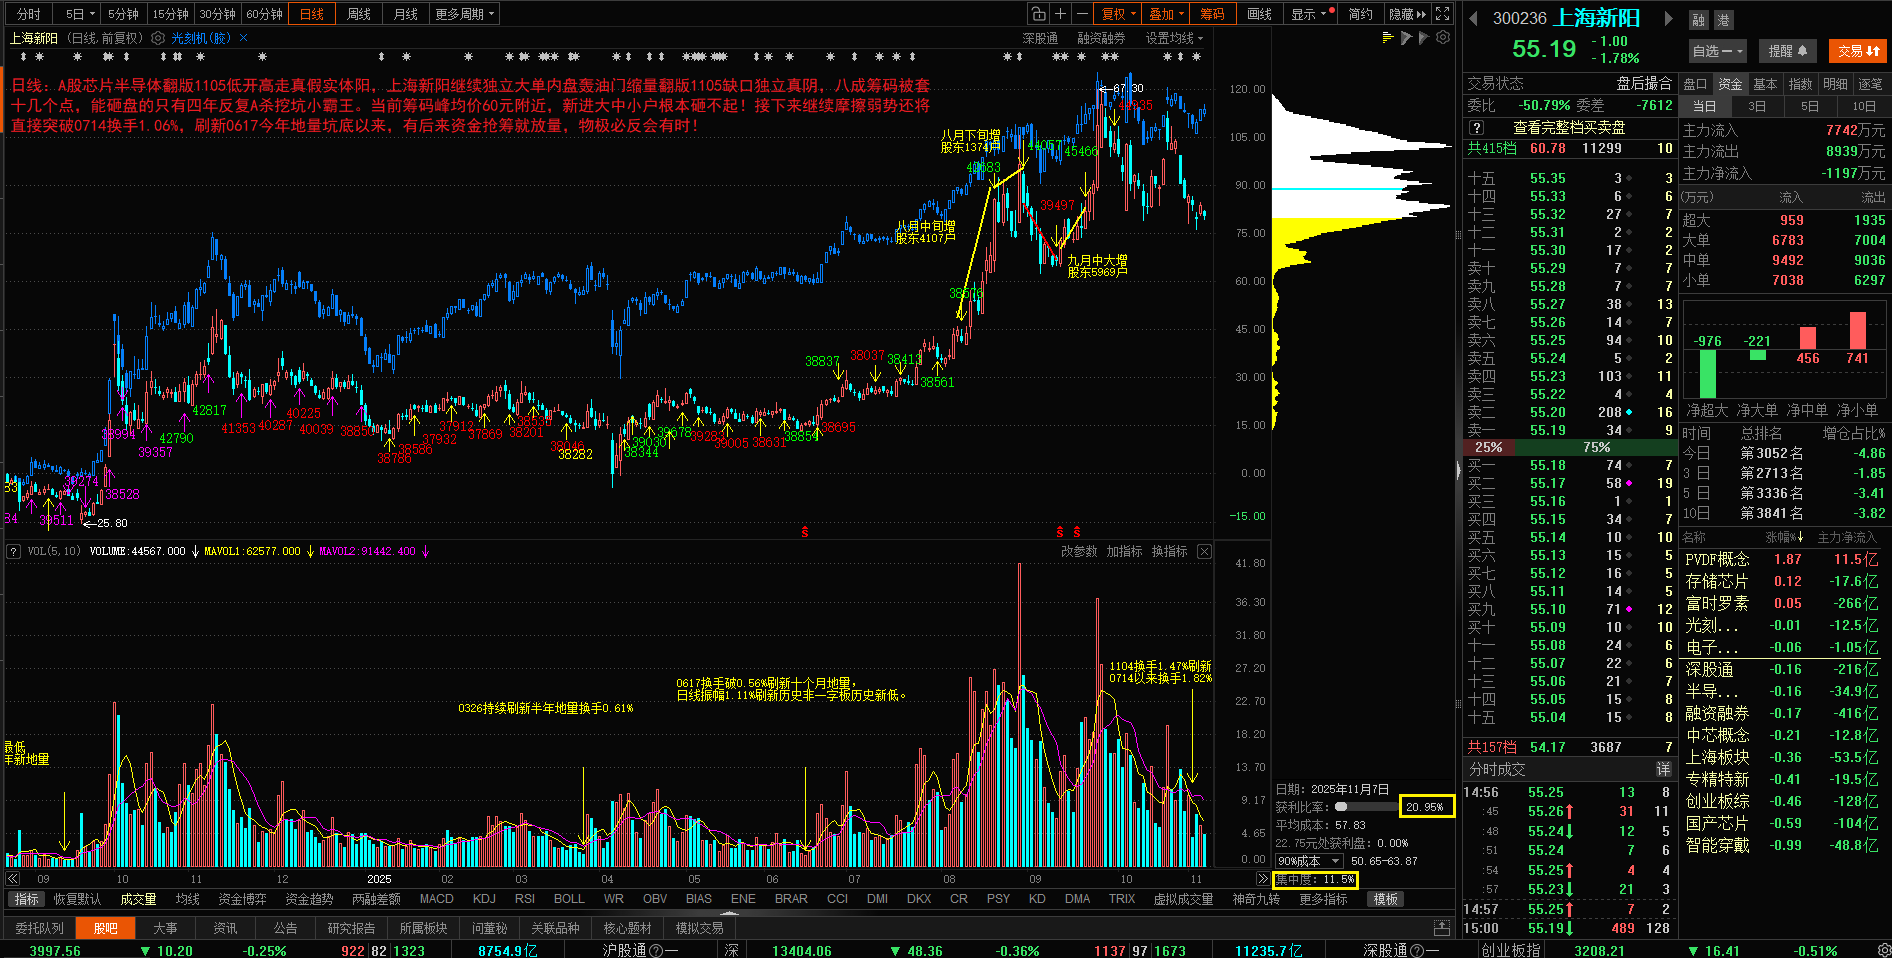
Task: Zoom in the chart with the plus icon
Action: [x=1060, y=14]
